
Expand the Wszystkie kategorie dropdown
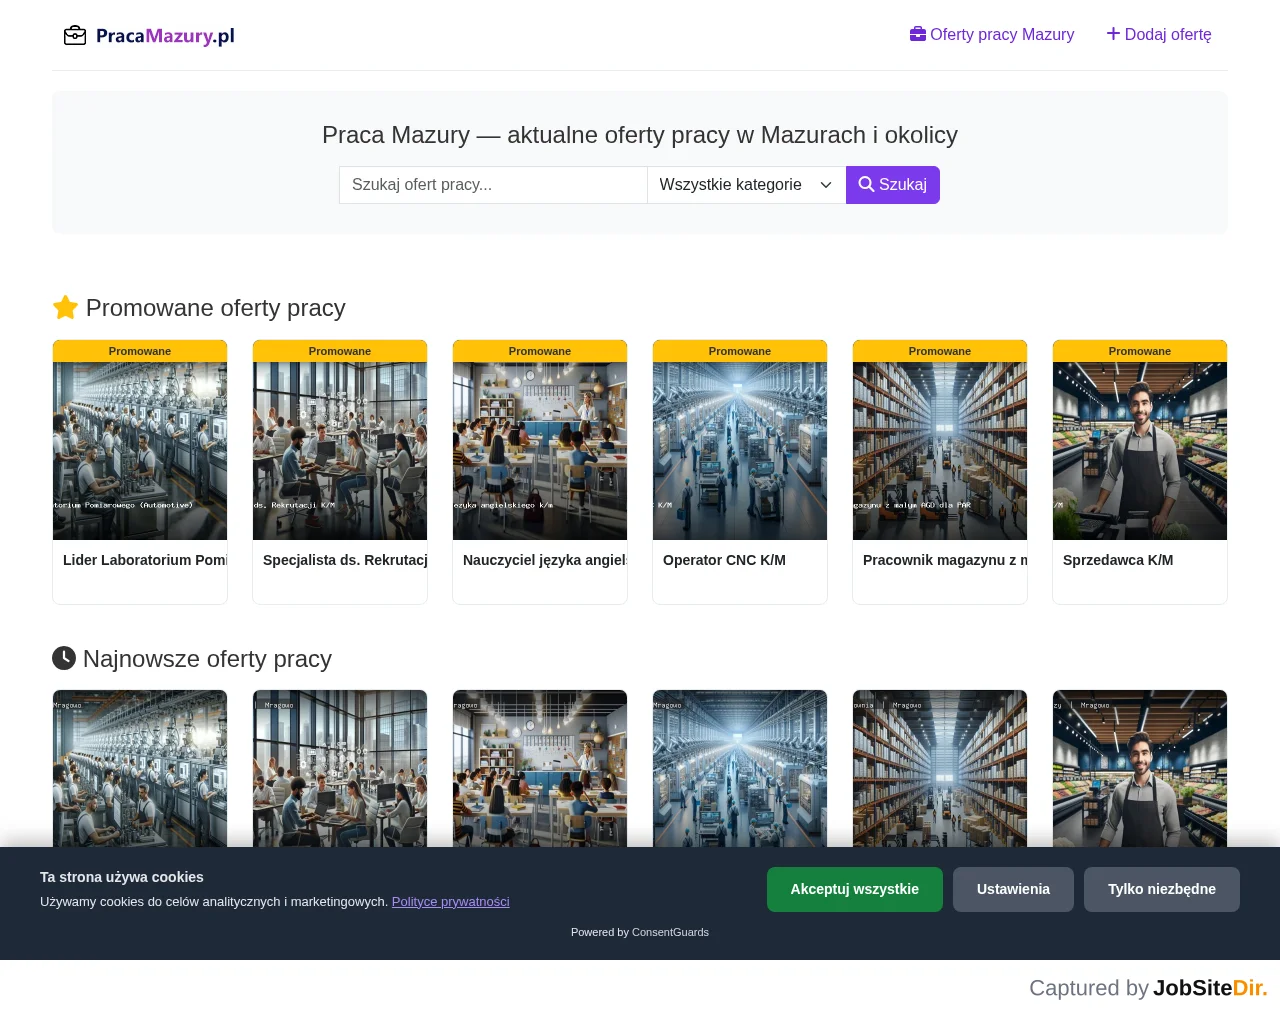(x=747, y=185)
